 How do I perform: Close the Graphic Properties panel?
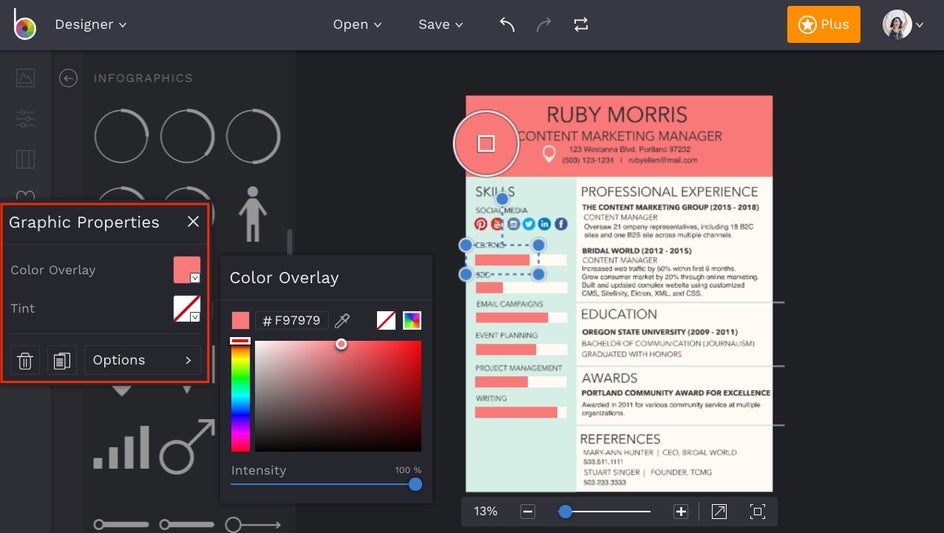(x=193, y=222)
